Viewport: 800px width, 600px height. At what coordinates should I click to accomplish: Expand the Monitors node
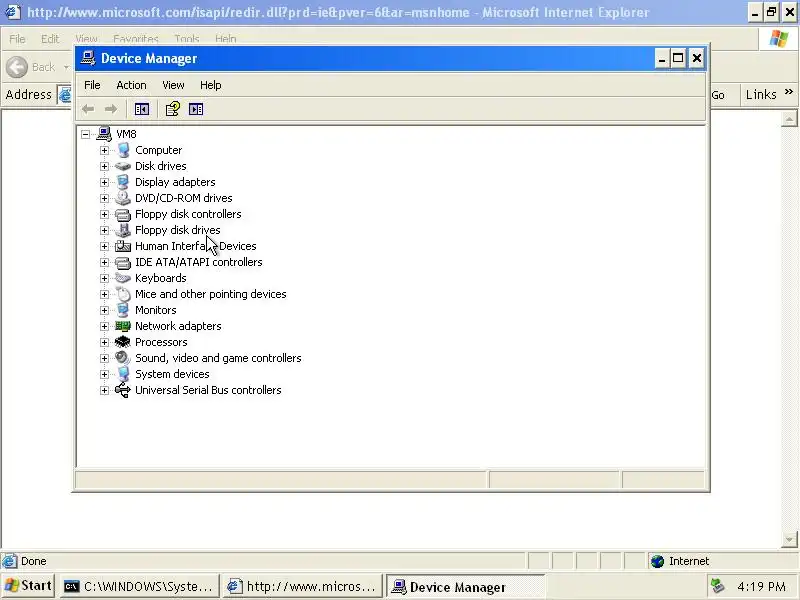(x=104, y=310)
